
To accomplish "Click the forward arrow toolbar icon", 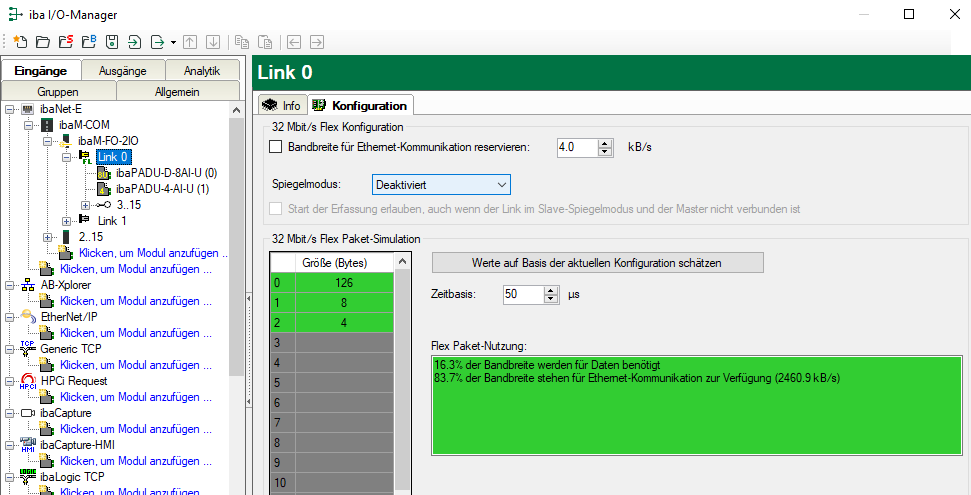I will 316,42.
